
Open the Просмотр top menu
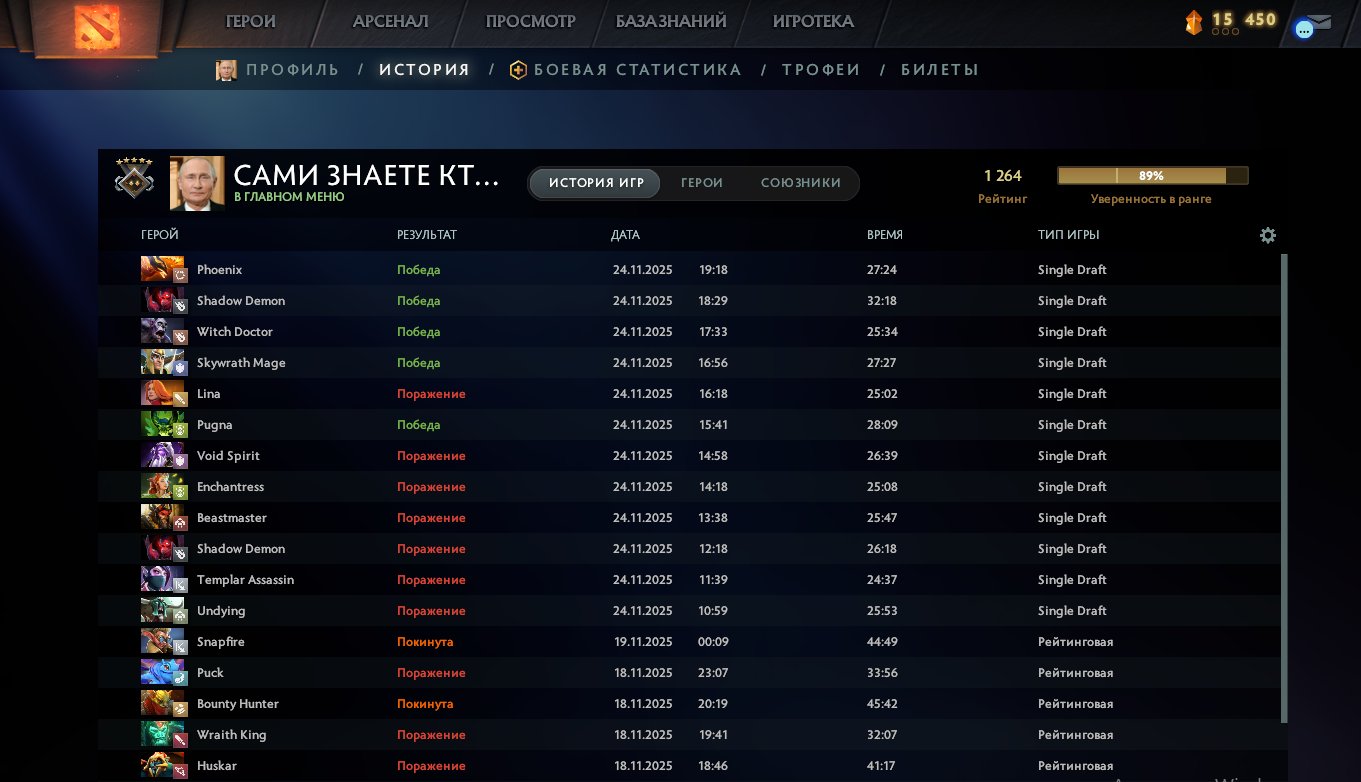pyautogui.click(x=530, y=21)
